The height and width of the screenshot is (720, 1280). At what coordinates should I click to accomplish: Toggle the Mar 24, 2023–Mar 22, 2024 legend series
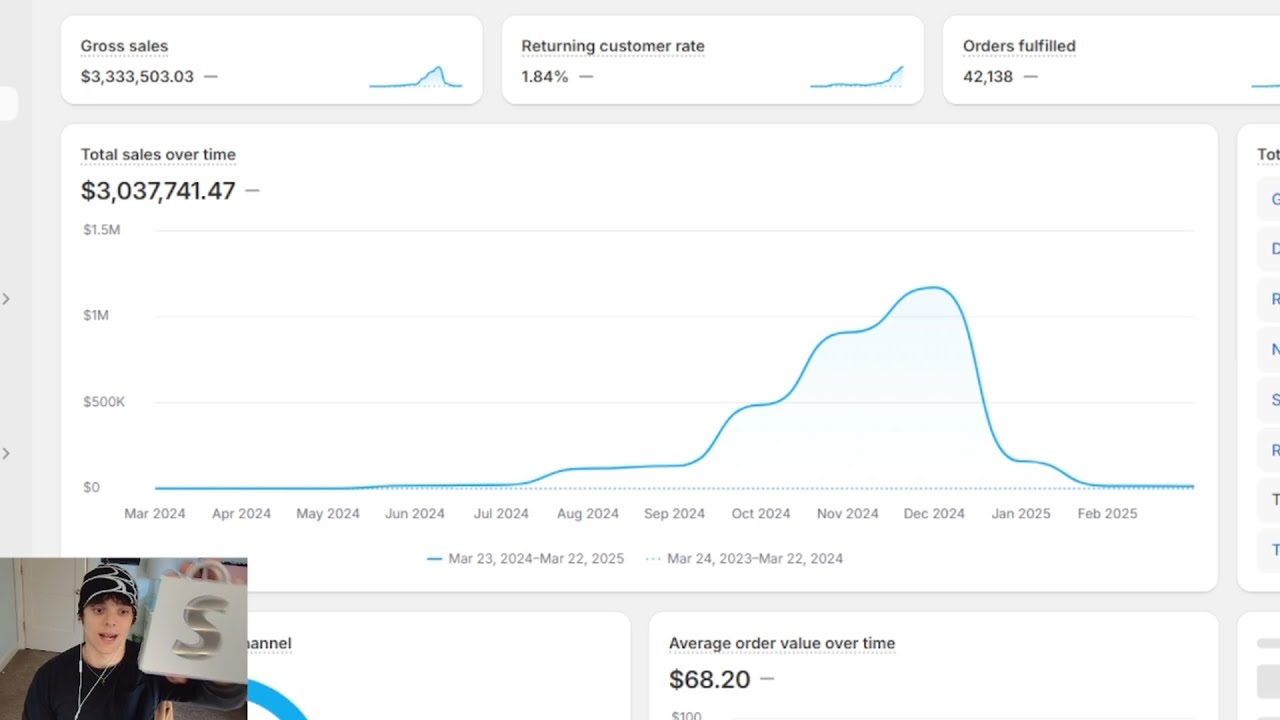(x=744, y=558)
